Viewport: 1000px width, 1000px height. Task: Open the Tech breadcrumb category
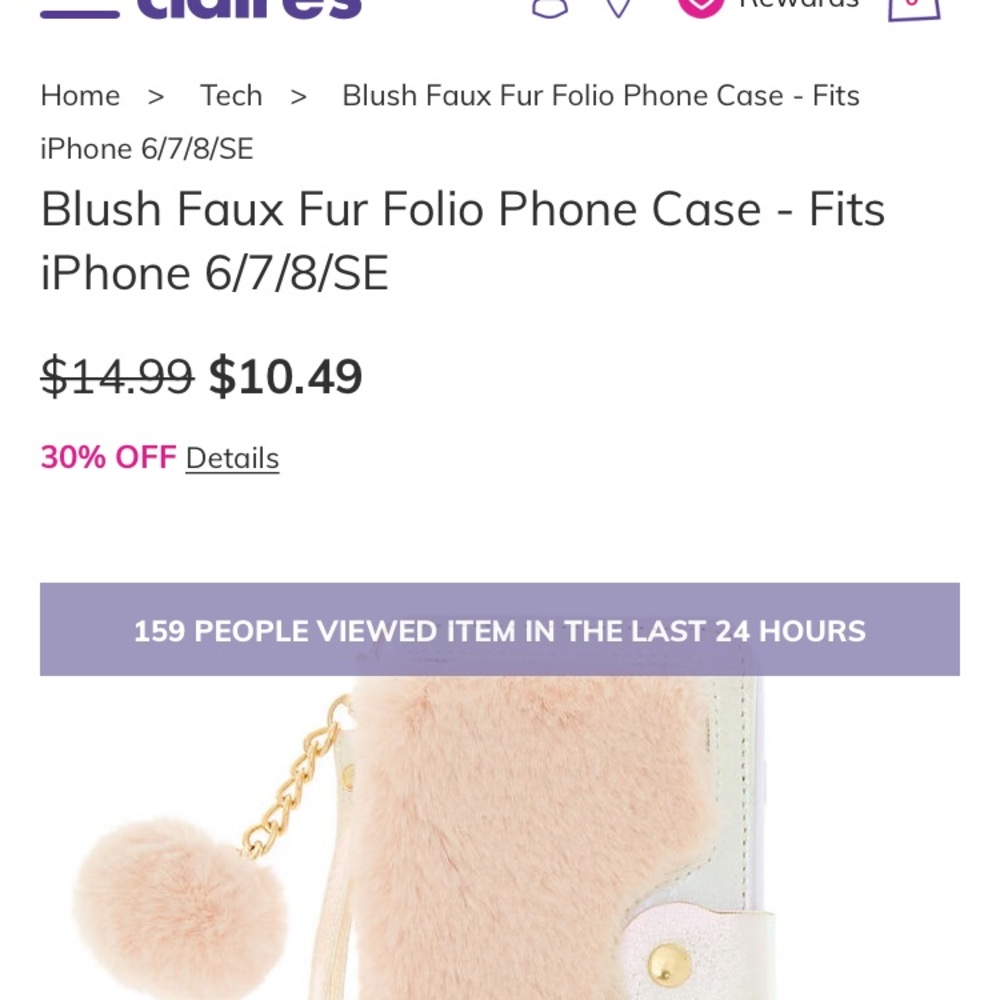coord(231,96)
